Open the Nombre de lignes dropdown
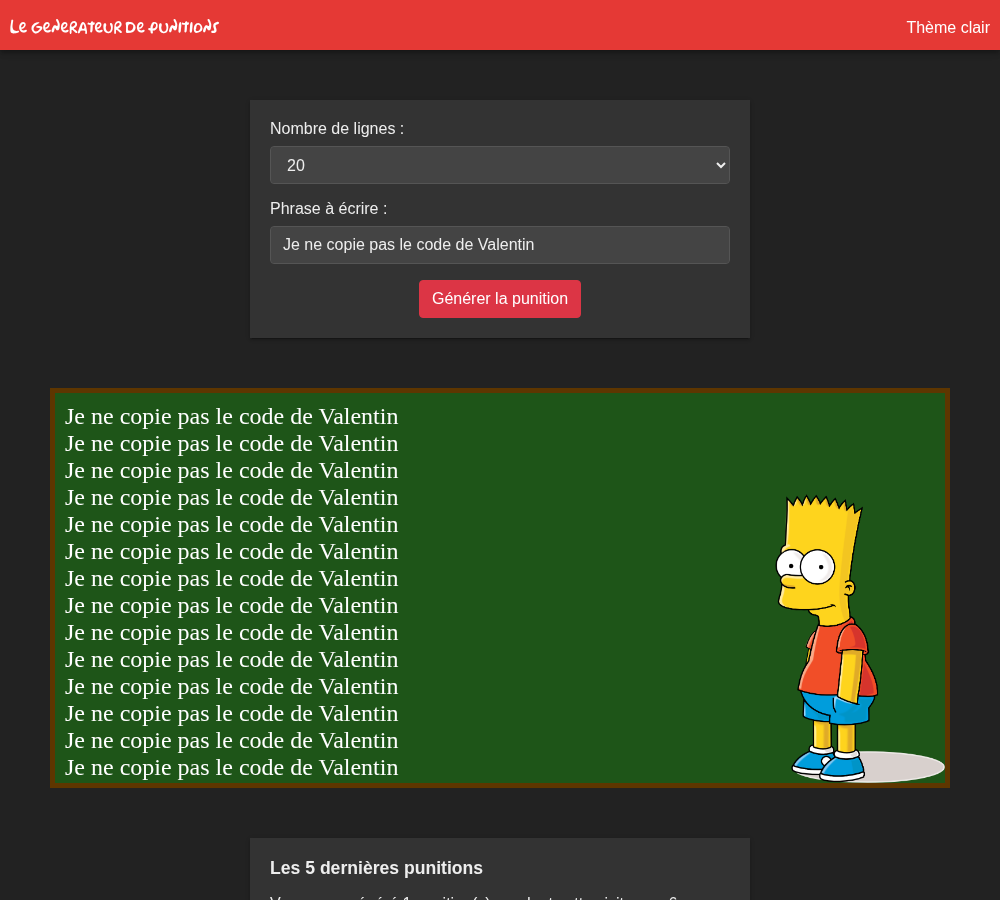The width and height of the screenshot is (1000, 900). click(x=499, y=165)
